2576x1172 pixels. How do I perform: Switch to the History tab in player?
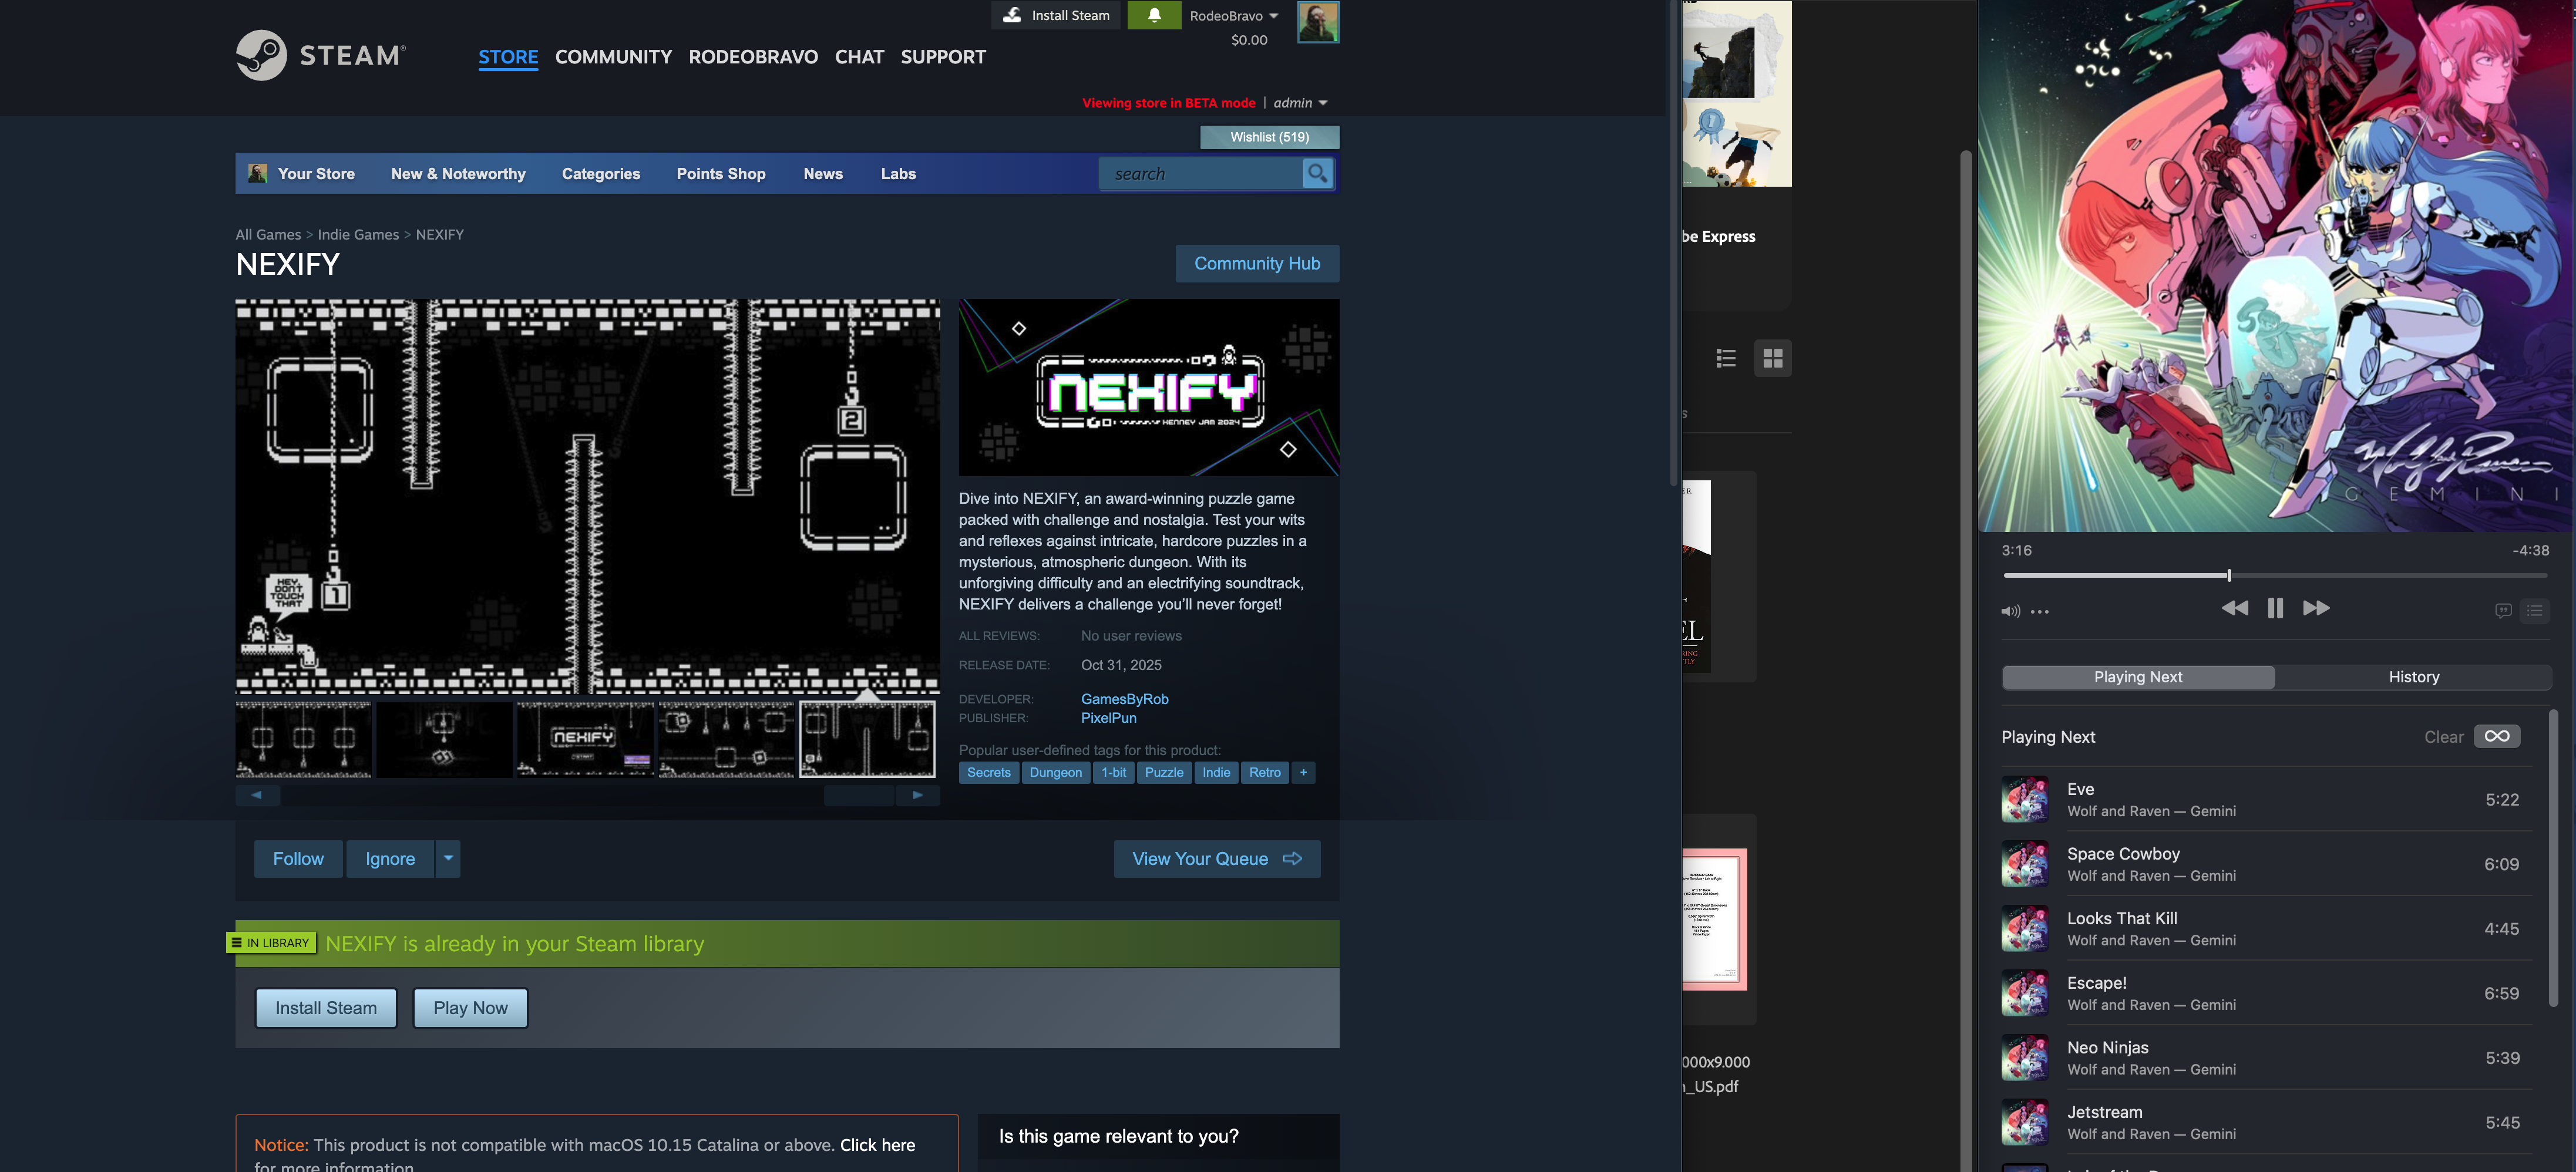[2413, 677]
